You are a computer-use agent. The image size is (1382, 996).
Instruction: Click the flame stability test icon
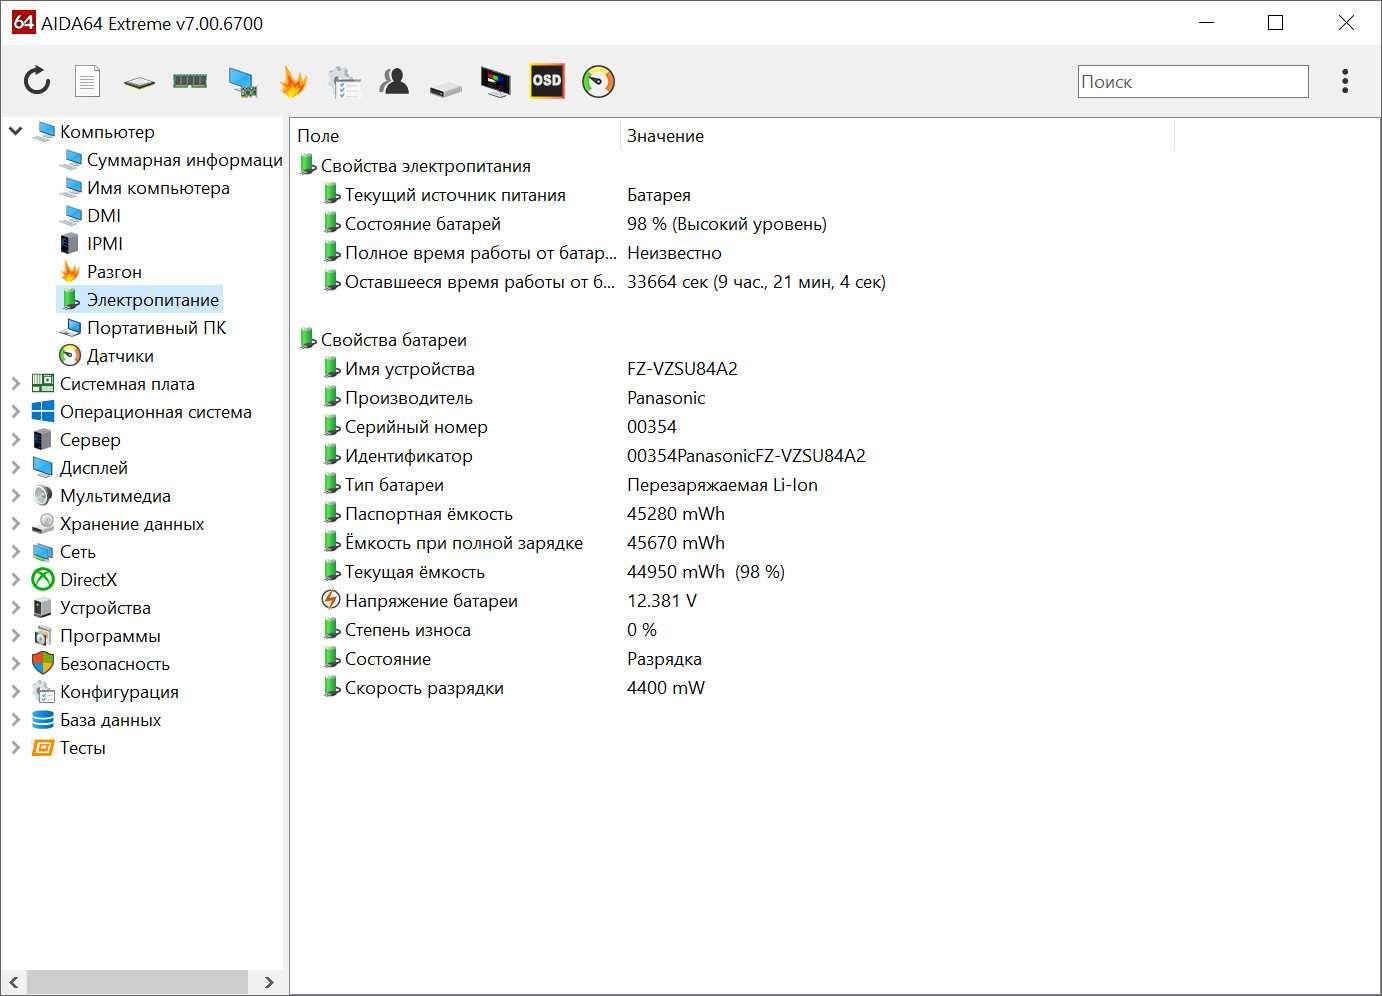(293, 81)
